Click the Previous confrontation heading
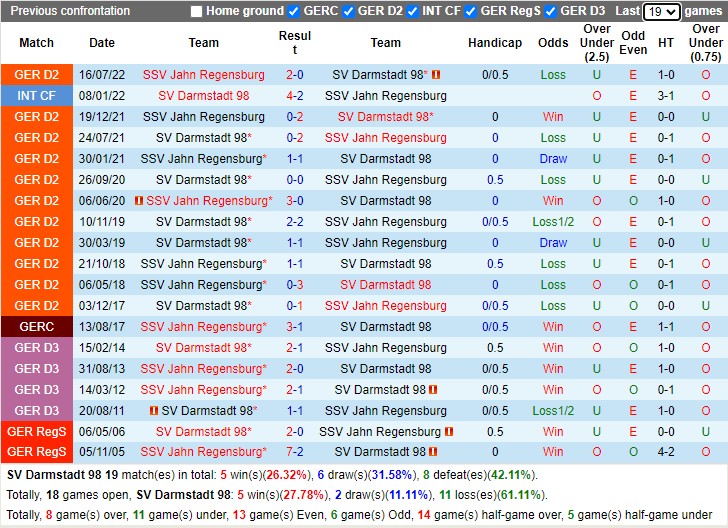The height and width of the screenshot is (528, 728). click(x=70, y=11)
